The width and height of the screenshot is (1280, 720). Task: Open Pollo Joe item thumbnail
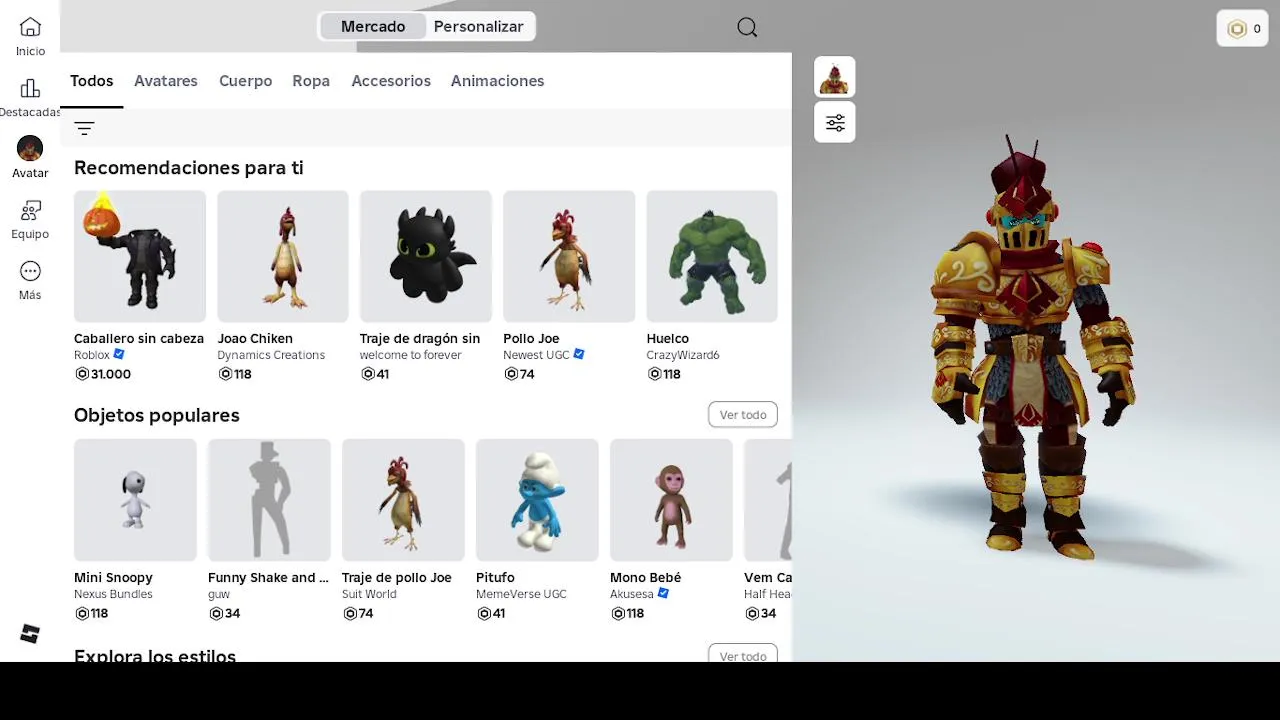pos(569,256)
